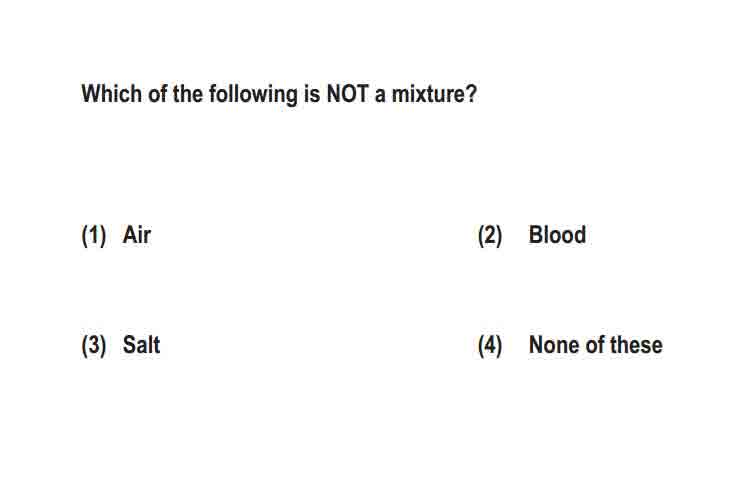Click the word "Which" starting the question
This screenshot has height=500, width=750.
click(x=112, y=94)
